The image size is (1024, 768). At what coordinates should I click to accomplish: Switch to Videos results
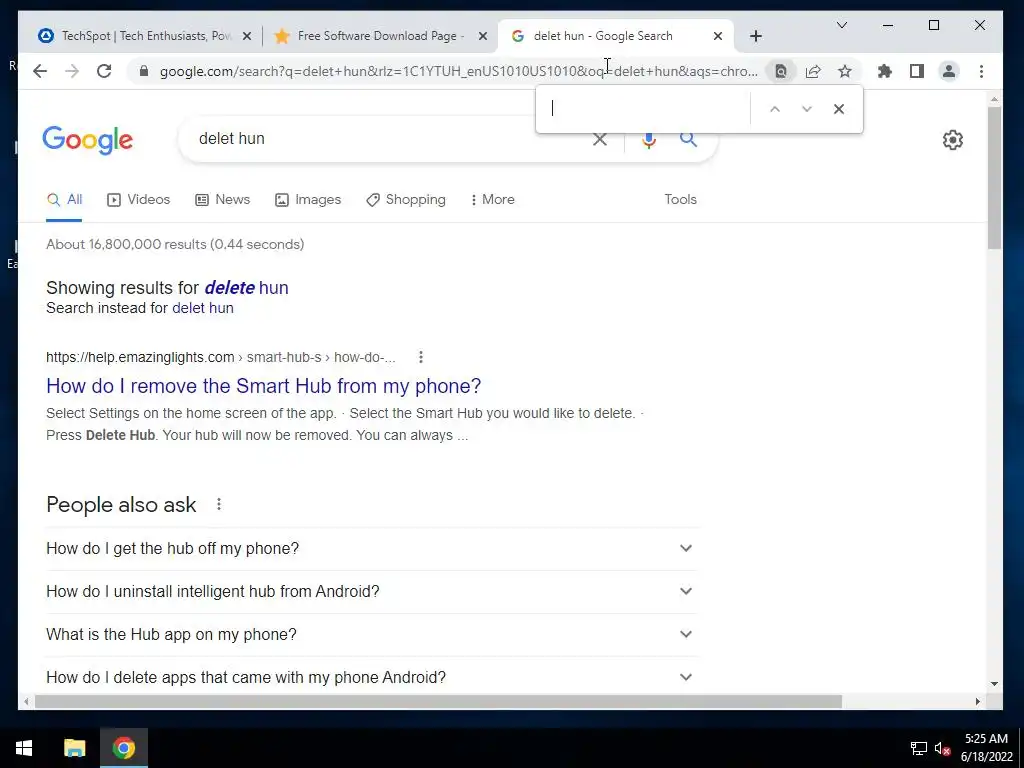point(138,200)
